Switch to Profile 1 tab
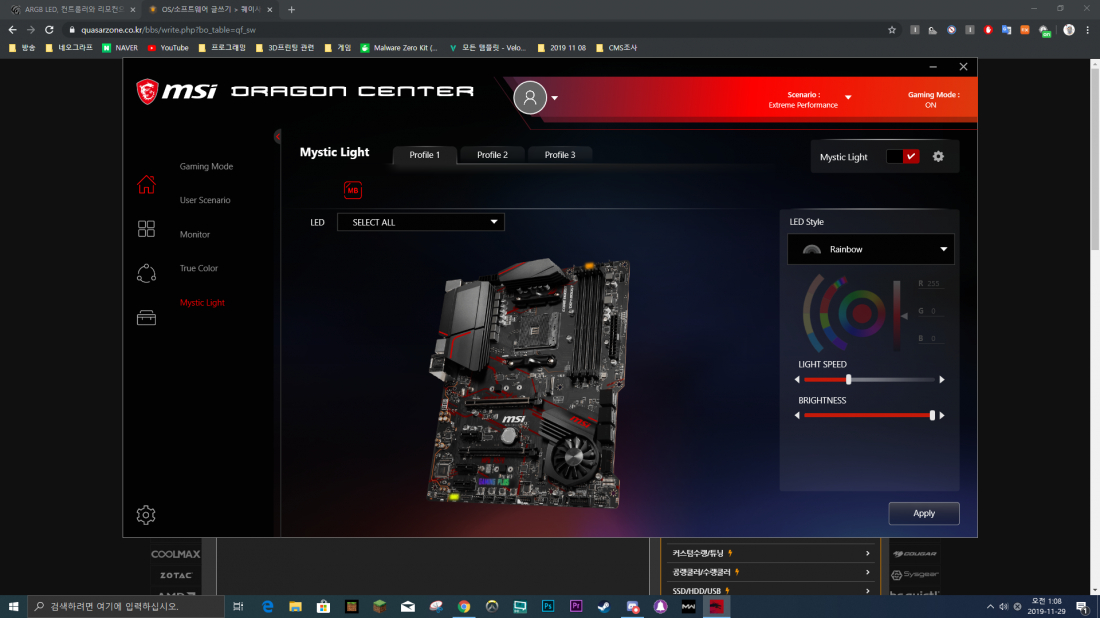 click(x=424, y=155)
